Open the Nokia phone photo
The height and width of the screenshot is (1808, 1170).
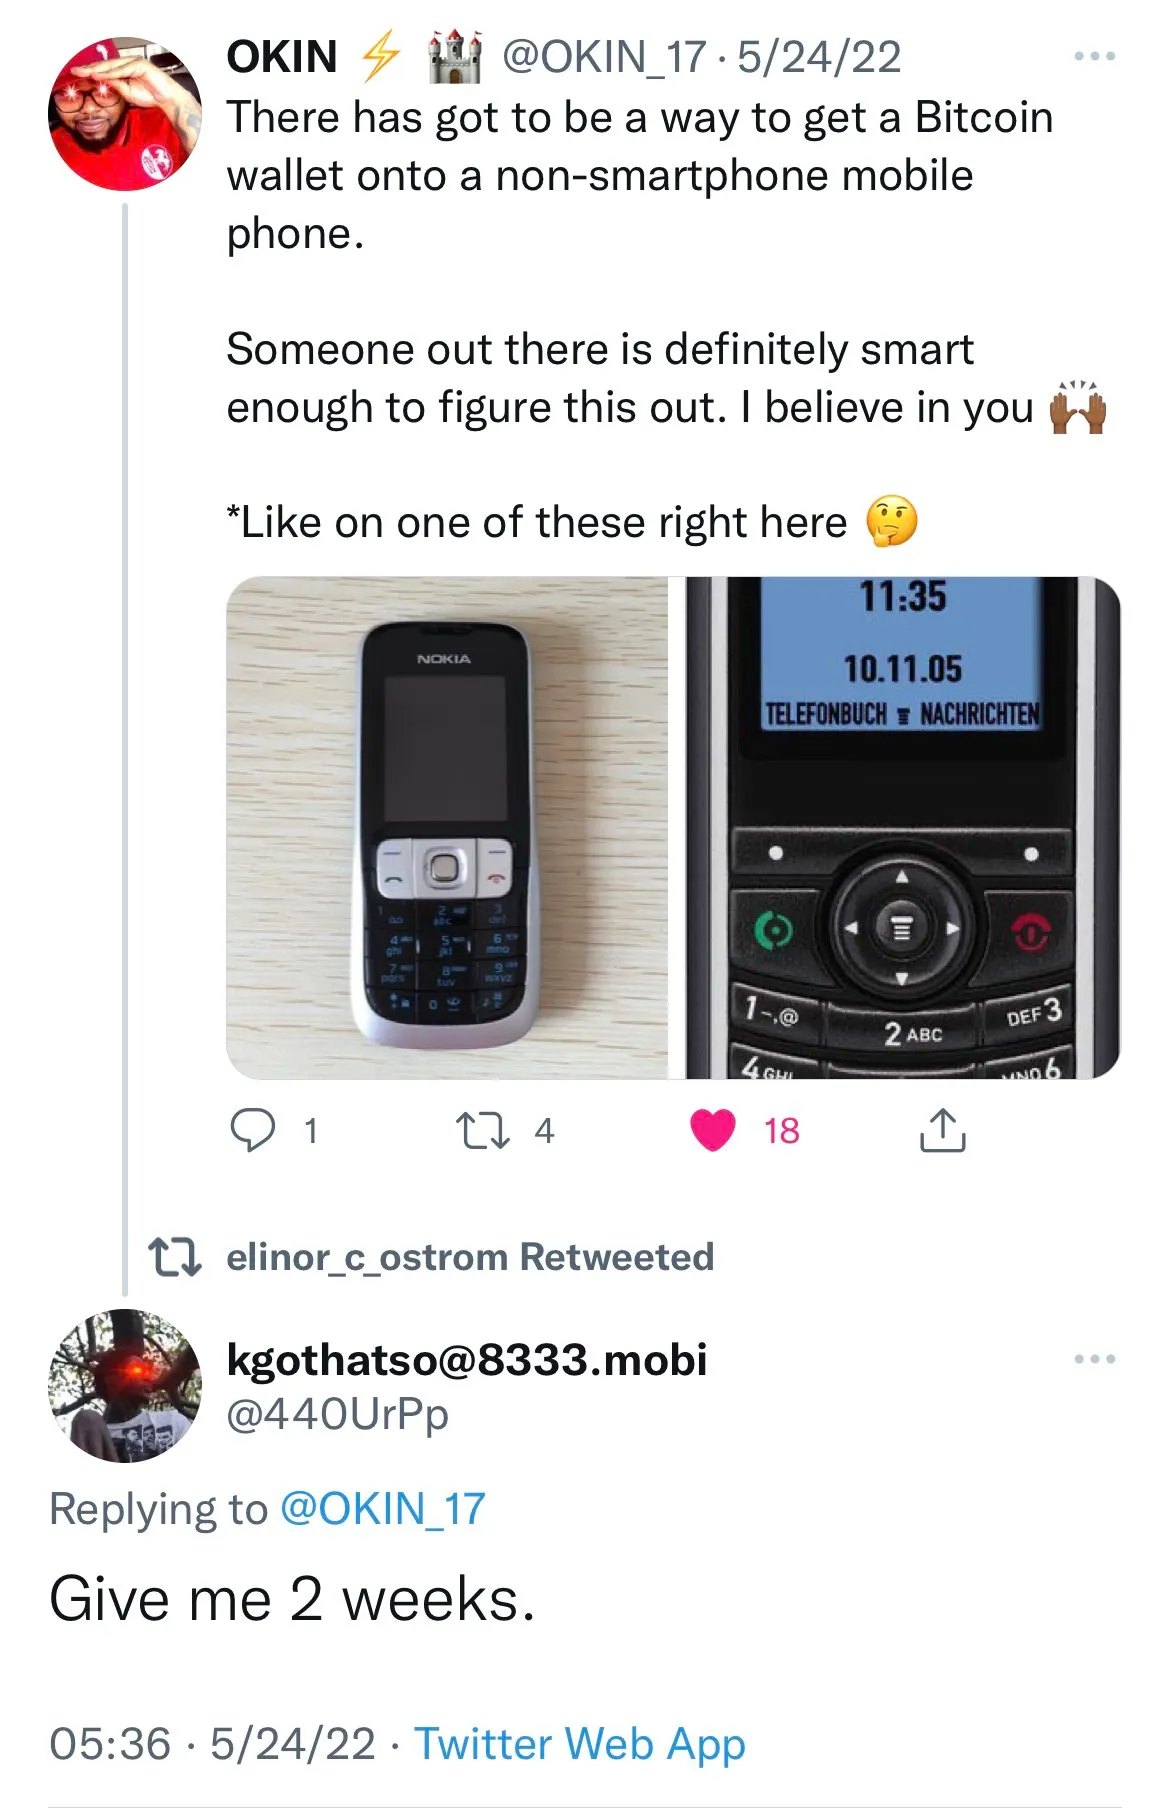point(447,828)
